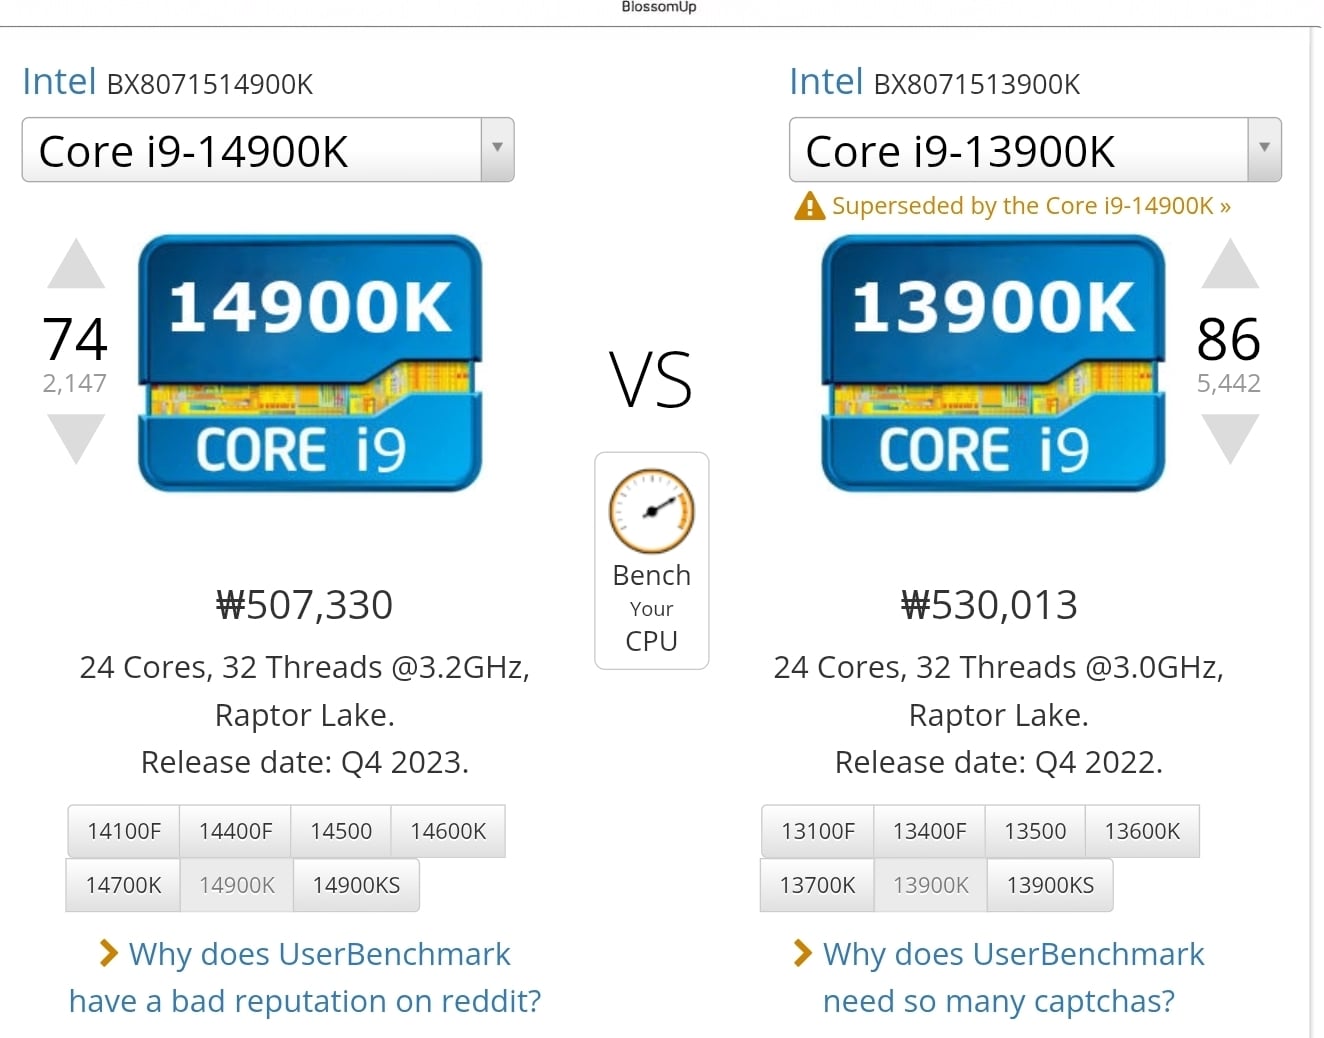Viewport: 1324px width, 1038px height.
Task: Upvote the Core i9-13900K
Action: click(1230, 264)
